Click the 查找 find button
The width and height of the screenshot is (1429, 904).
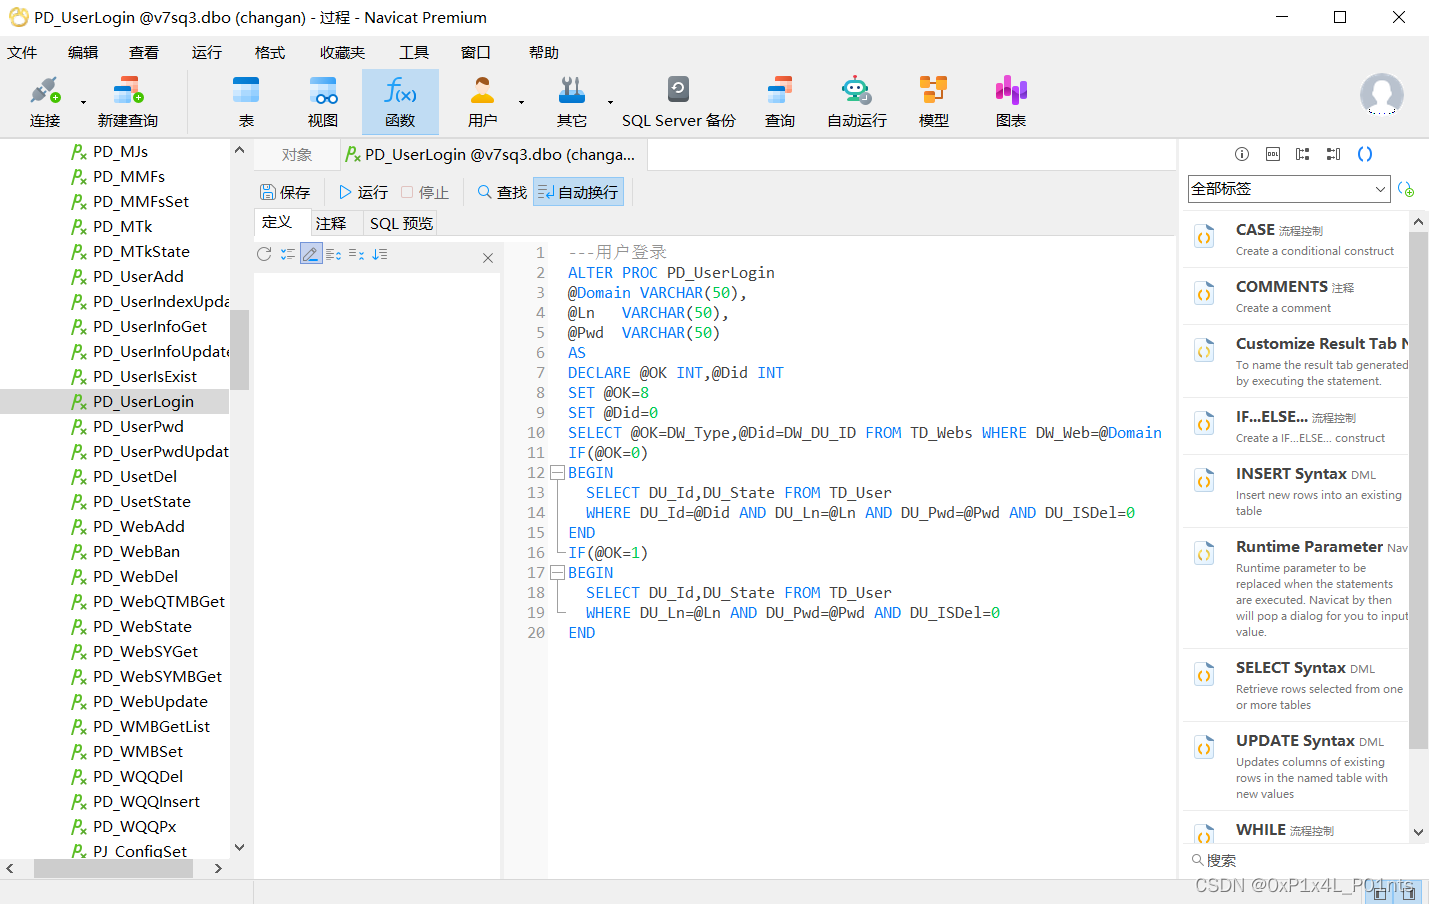coord(502,192)
